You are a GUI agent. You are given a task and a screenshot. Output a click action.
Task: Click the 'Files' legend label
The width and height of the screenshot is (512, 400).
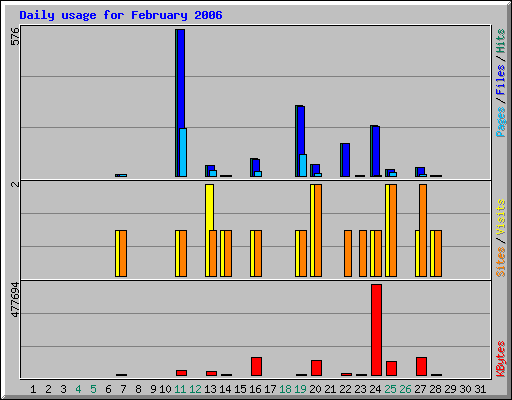[500, 80]
